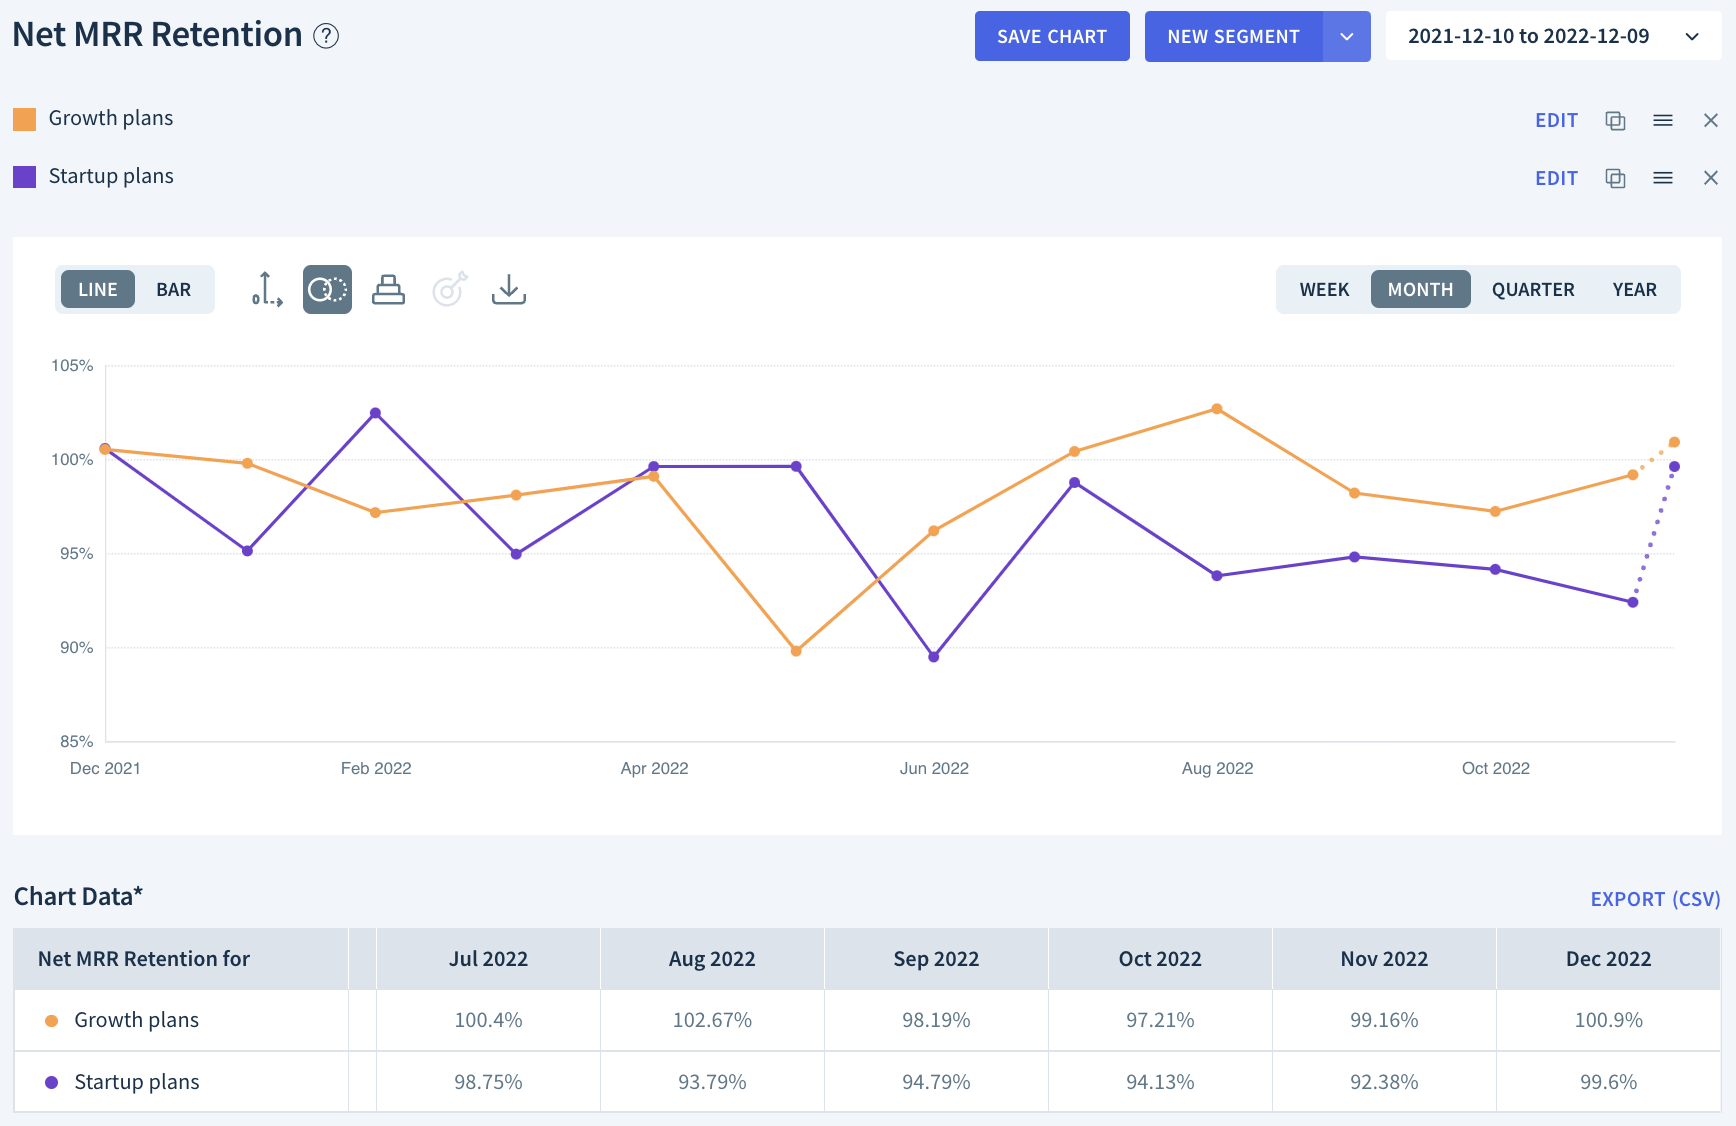This screenshot has width=1736, height=1126.
Task: Remove the Startup plans segment
Action: pos(1710,177)
